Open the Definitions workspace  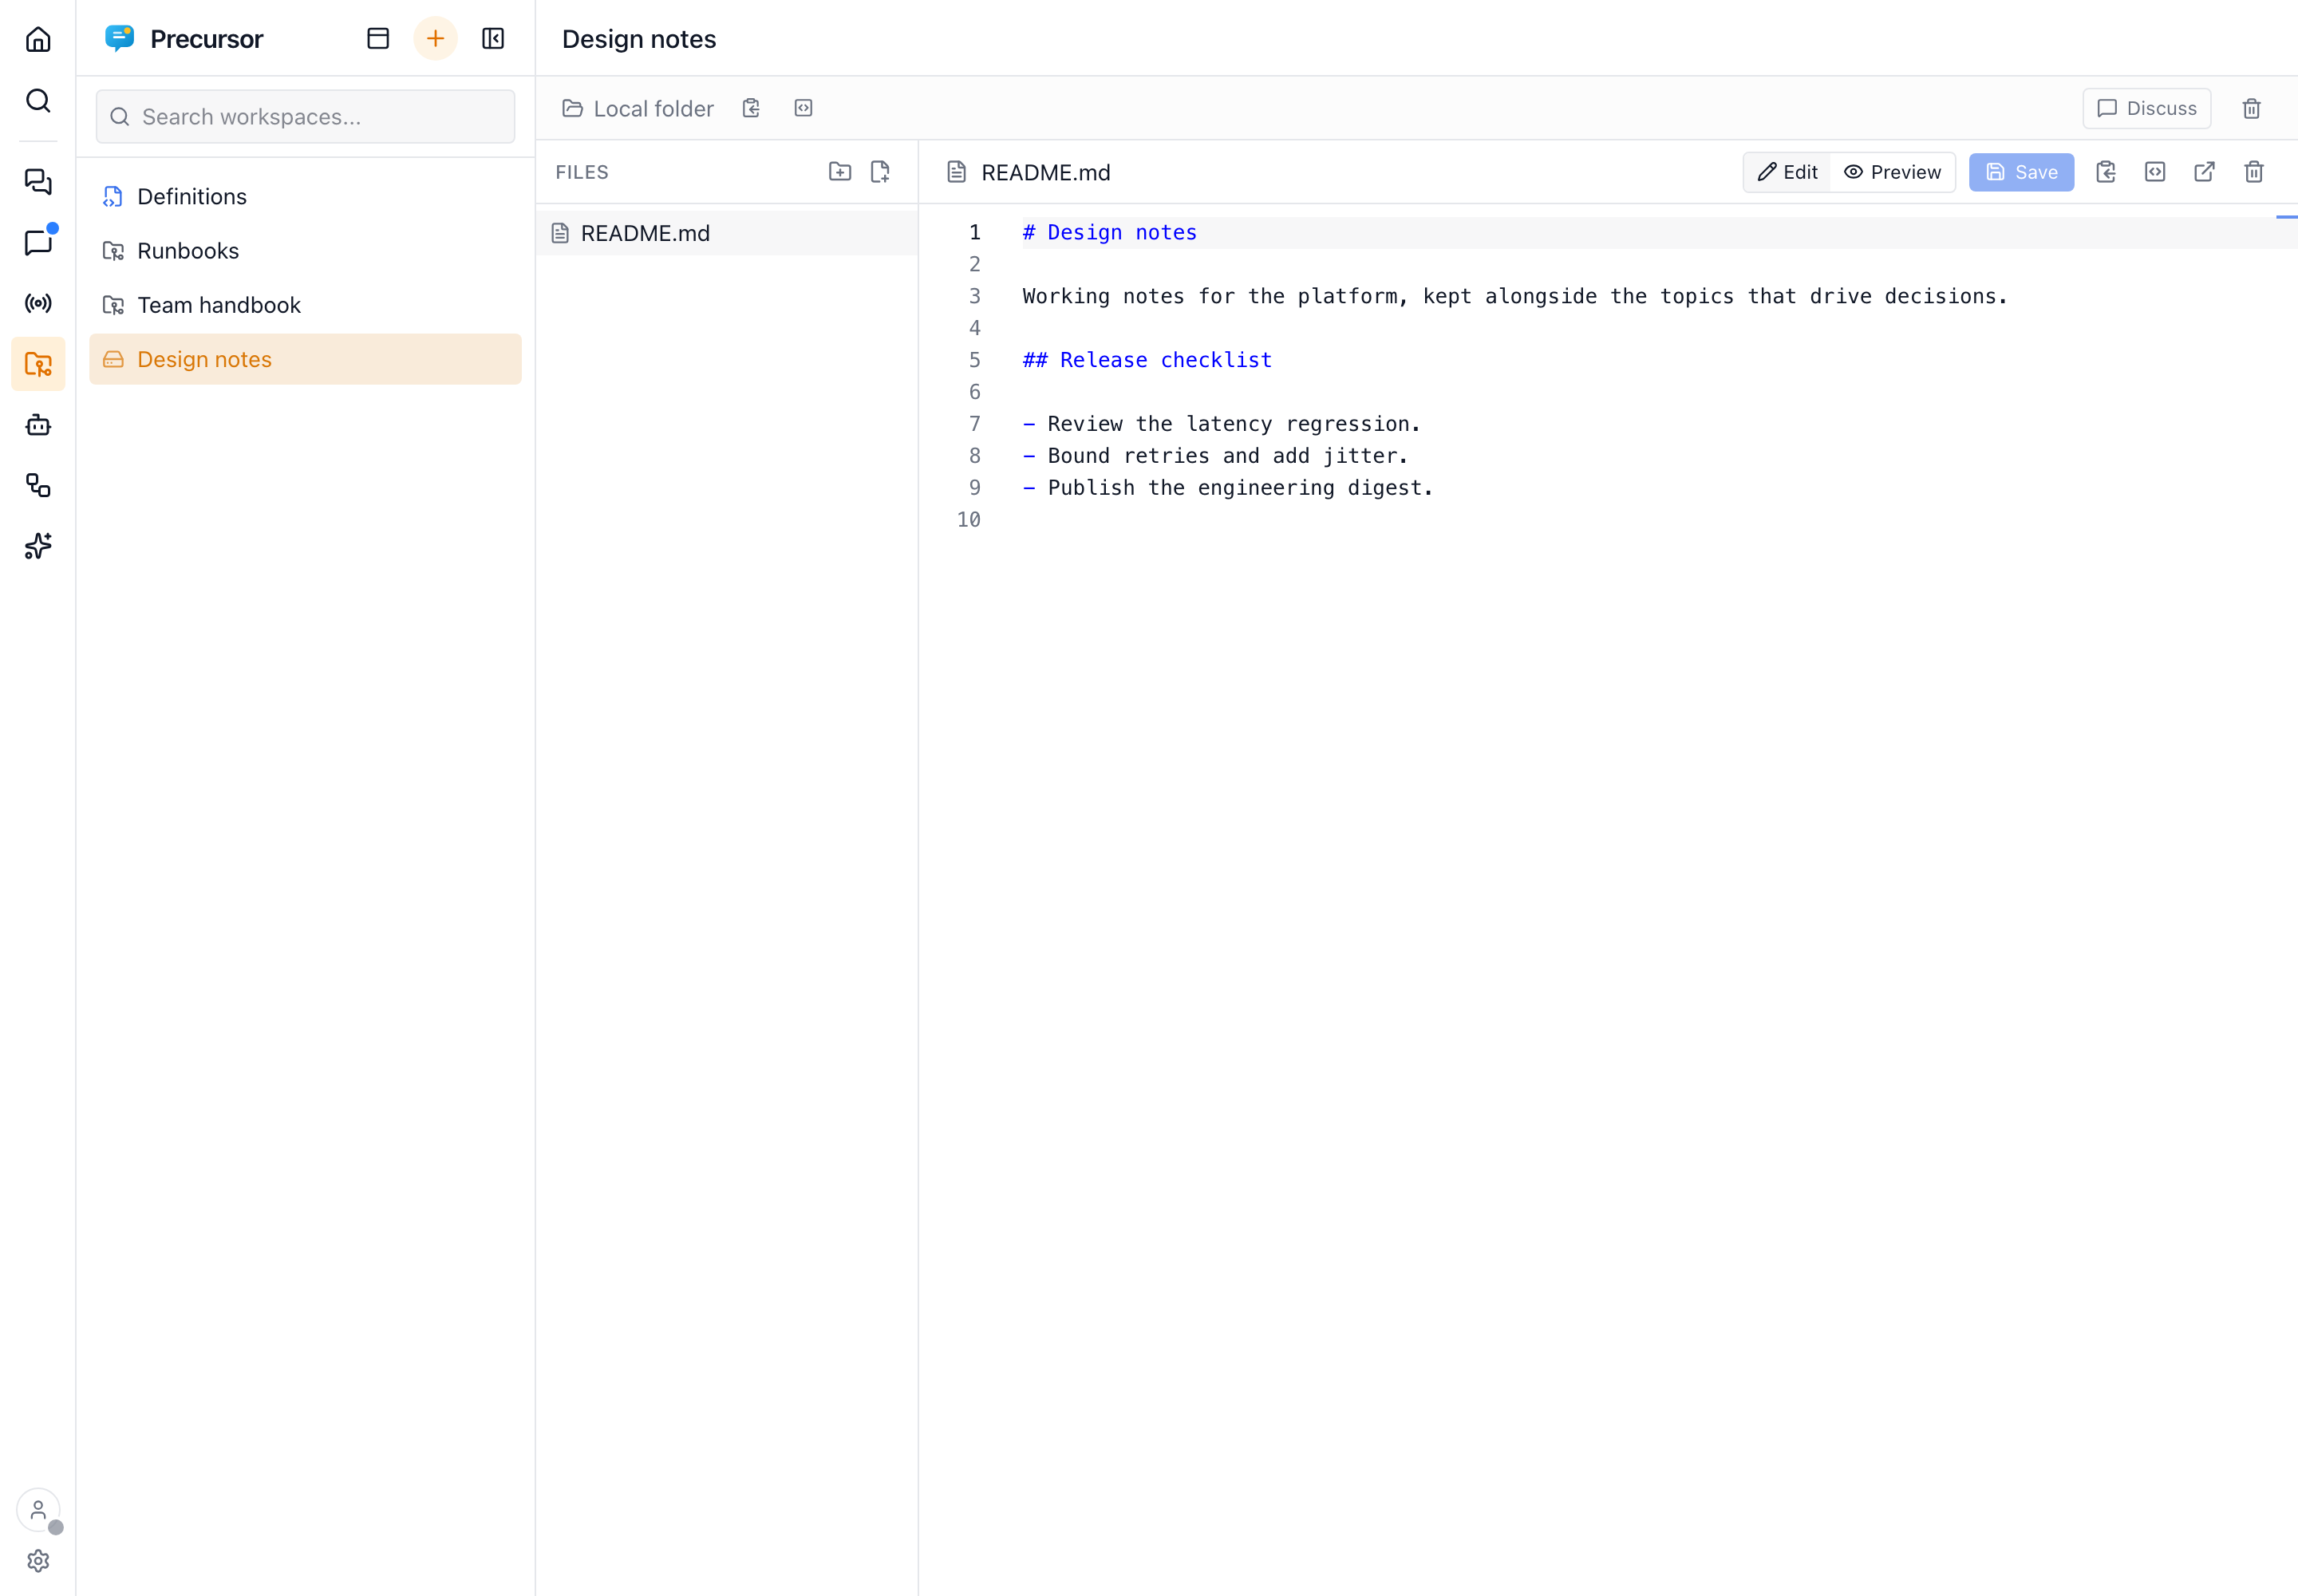(x=305, y=196)
